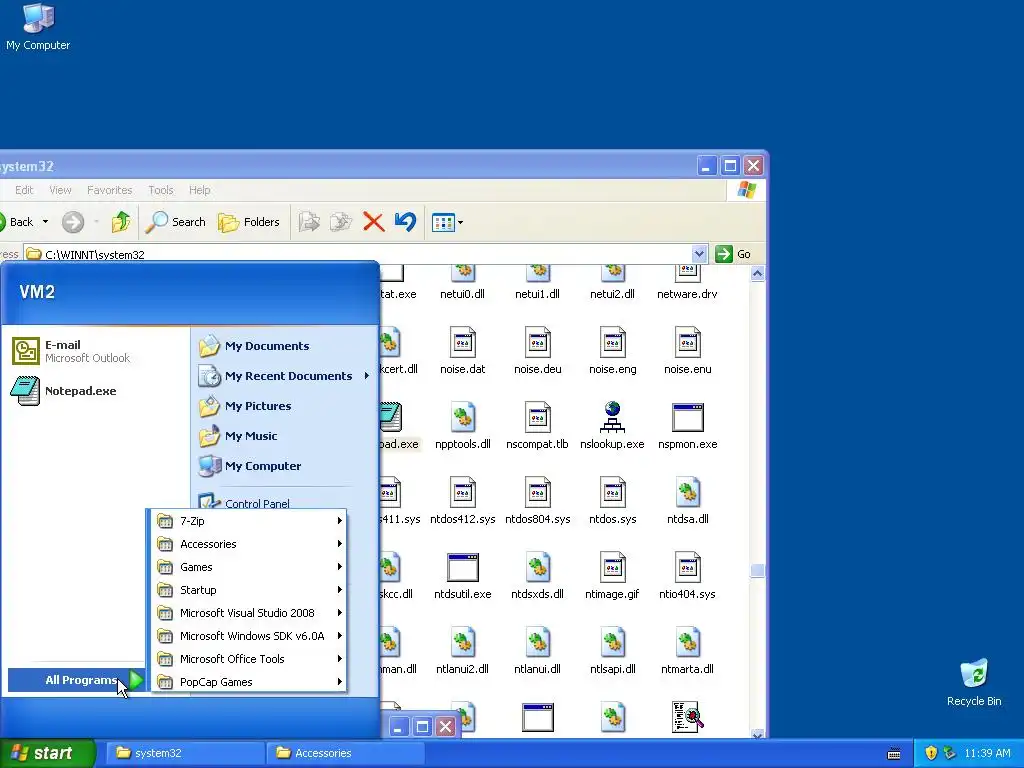Switch to system32 taskbar window
Viewport: 1024px width, 768px height.
(184, 753)
